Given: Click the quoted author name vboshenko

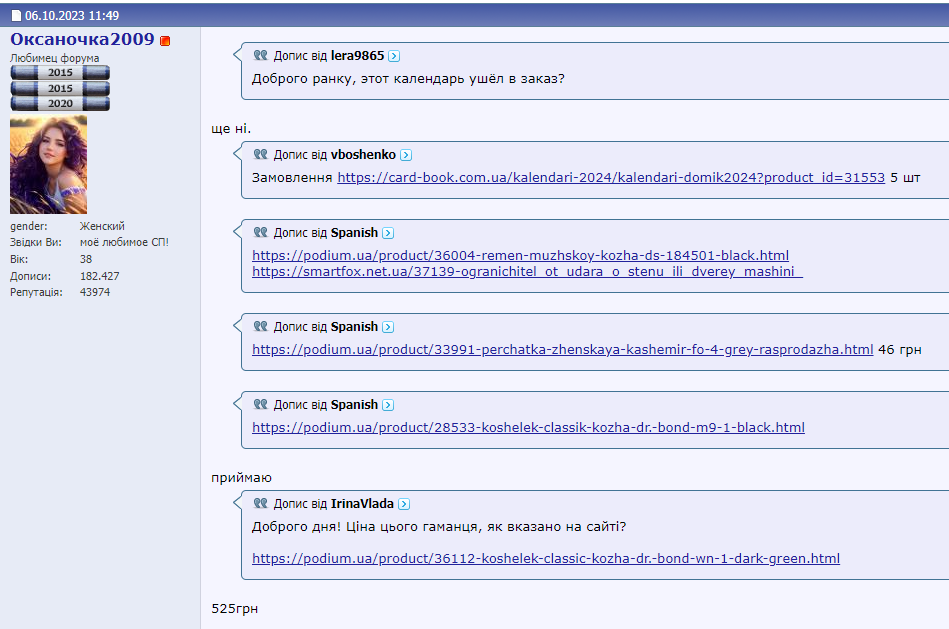Looking at the screenshot, I should [x=363, y=154].
